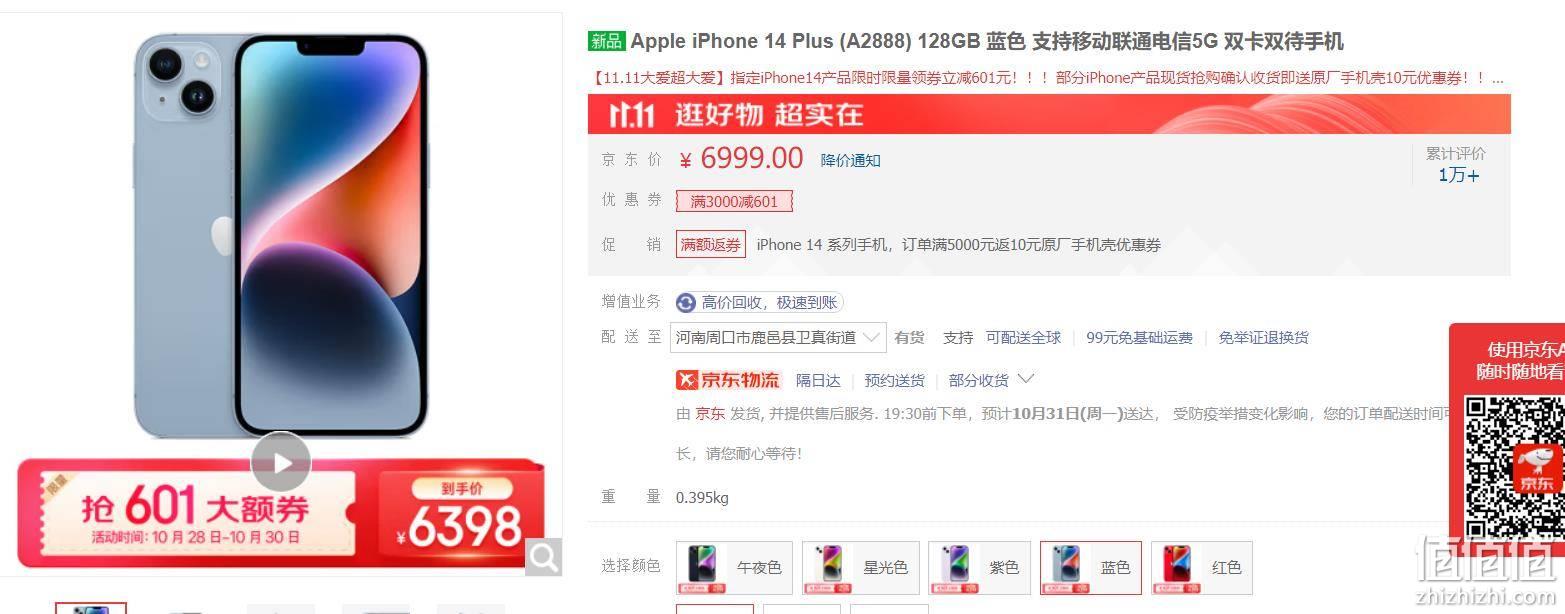Click the magnifier zoom icon on product image
The height and width of the screenshot is (614, 1565).
[x=543, y=558]
